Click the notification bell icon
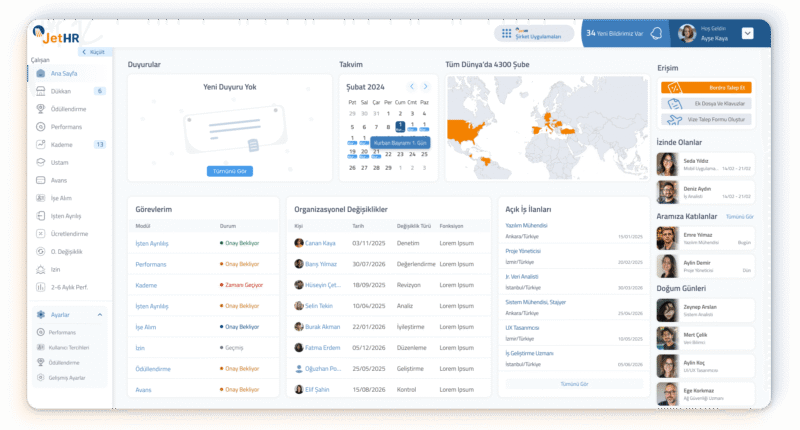 [x=656, y=33]
